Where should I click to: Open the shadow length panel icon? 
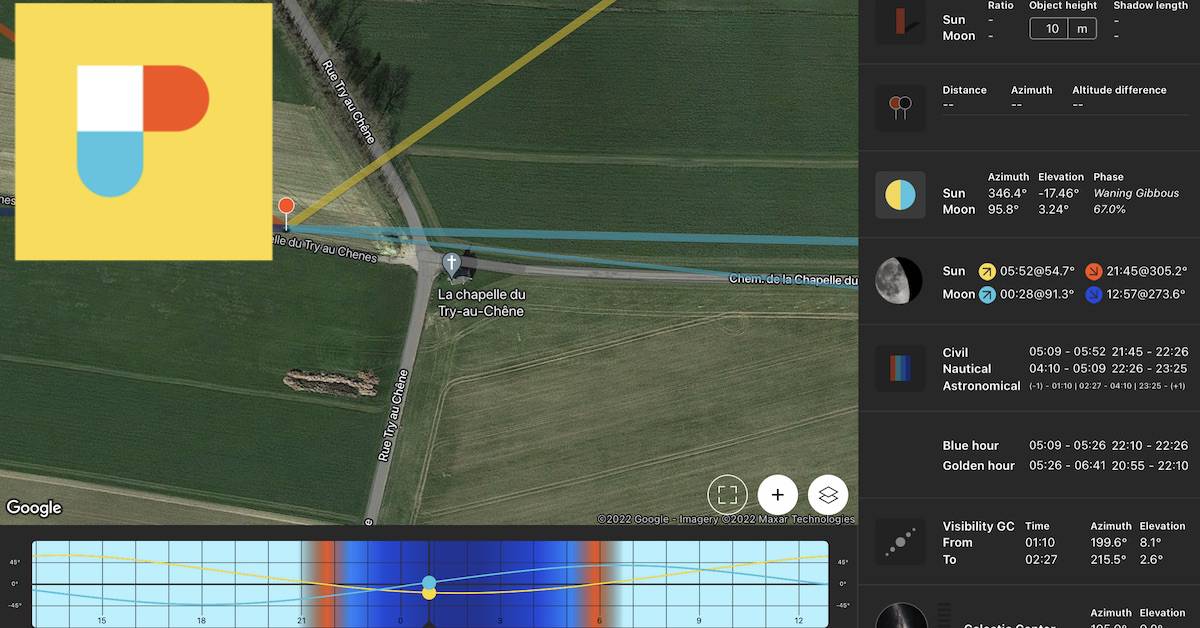click(900, 22)
